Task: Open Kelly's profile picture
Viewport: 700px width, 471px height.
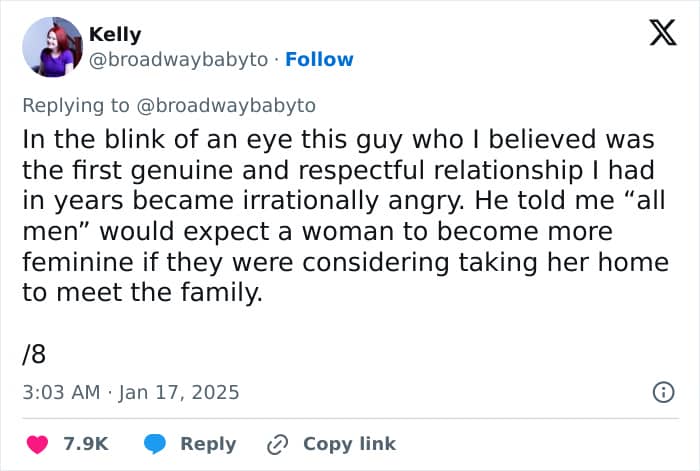Action: tap(53, 47)
